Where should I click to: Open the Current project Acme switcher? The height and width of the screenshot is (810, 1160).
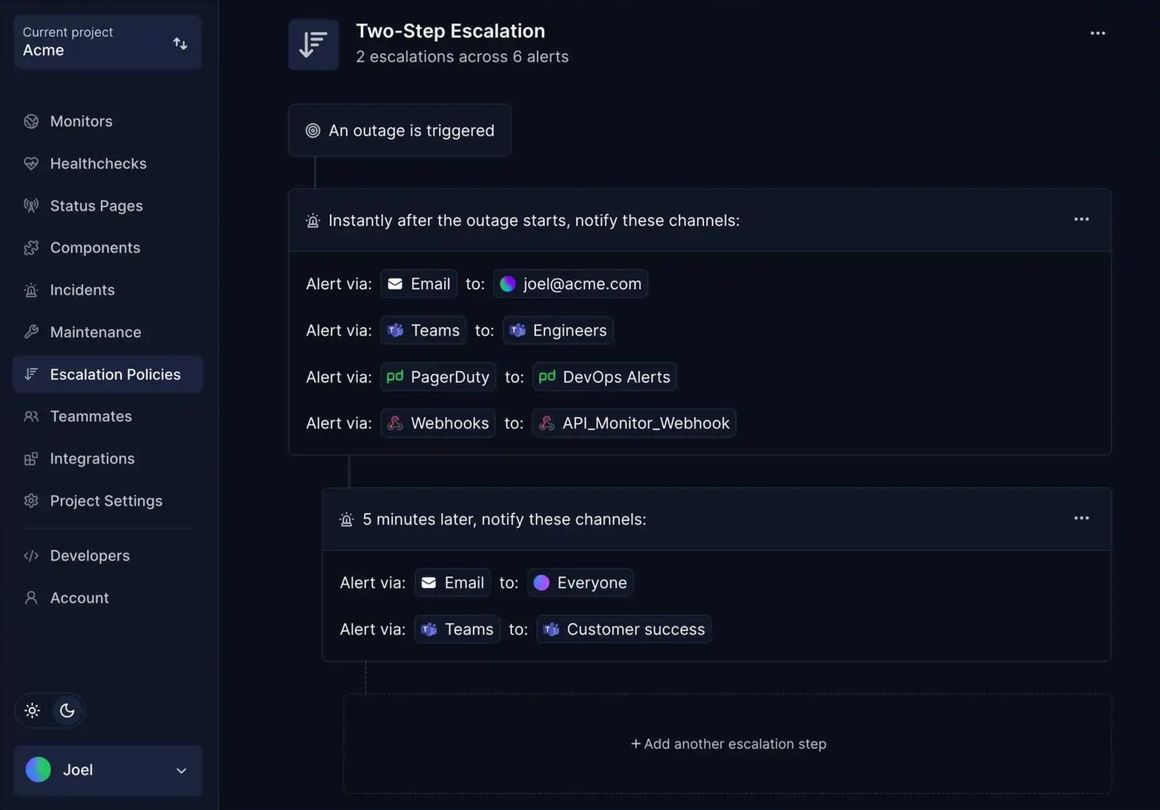pyautogui.click(x=107, y=42)
